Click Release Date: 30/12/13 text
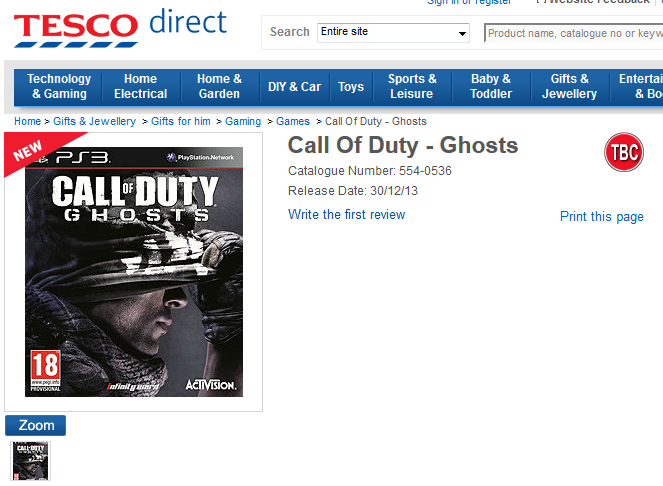The height and width of the screenshot is (486, 663). coord(353,191)
